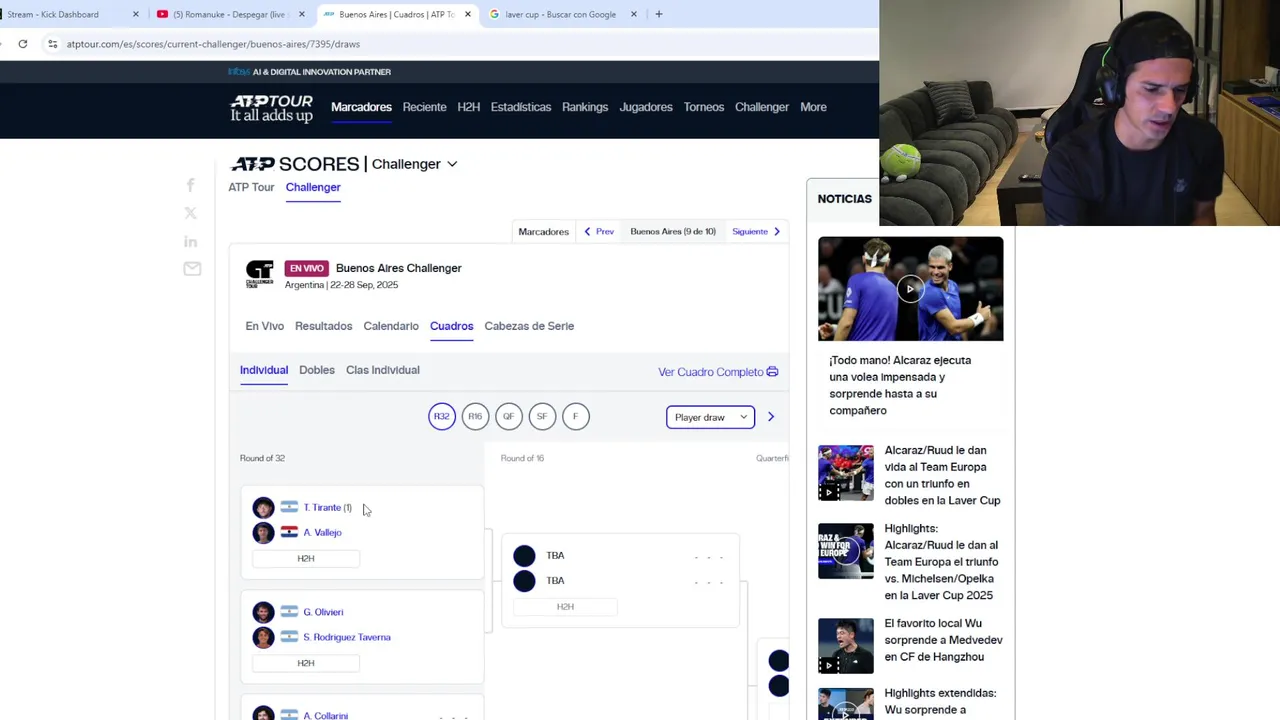Click S. Rodriguez Taverna player photo
The width and height of the screenshot is (1280, 720).
263,637
